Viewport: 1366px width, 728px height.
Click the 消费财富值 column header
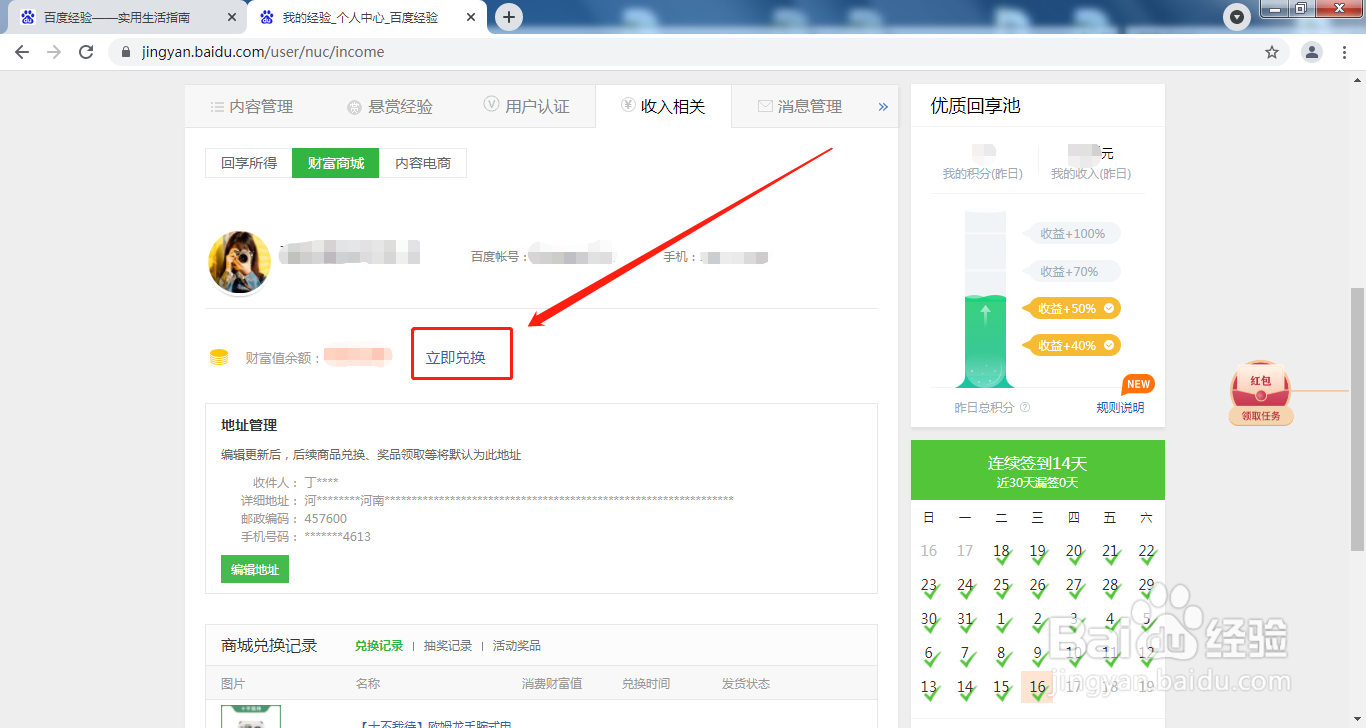(552, 684)
